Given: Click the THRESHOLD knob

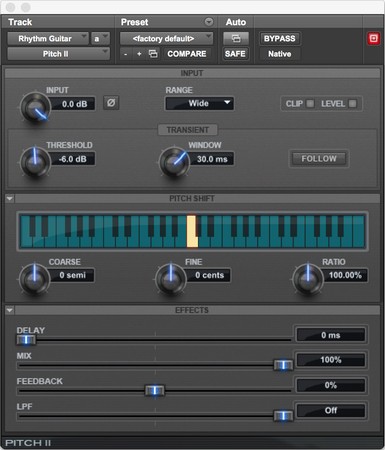Looking at the screenshot, I should pyautogui.click(x=35, y=162).
